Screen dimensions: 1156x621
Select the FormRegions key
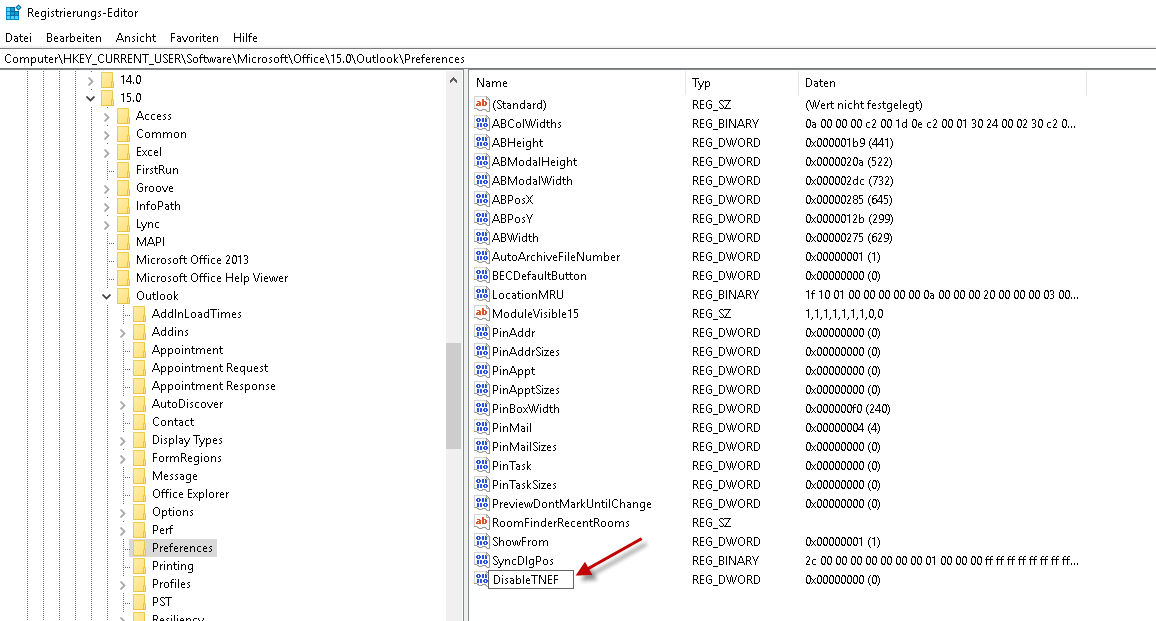coord(187,458)
